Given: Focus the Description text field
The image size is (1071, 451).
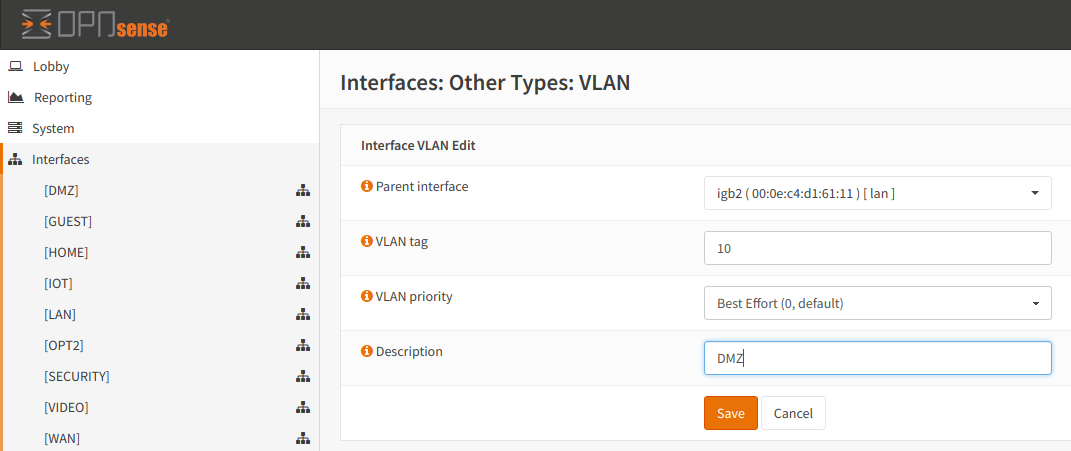Looking at the screenshot, I should click(877, 358).
